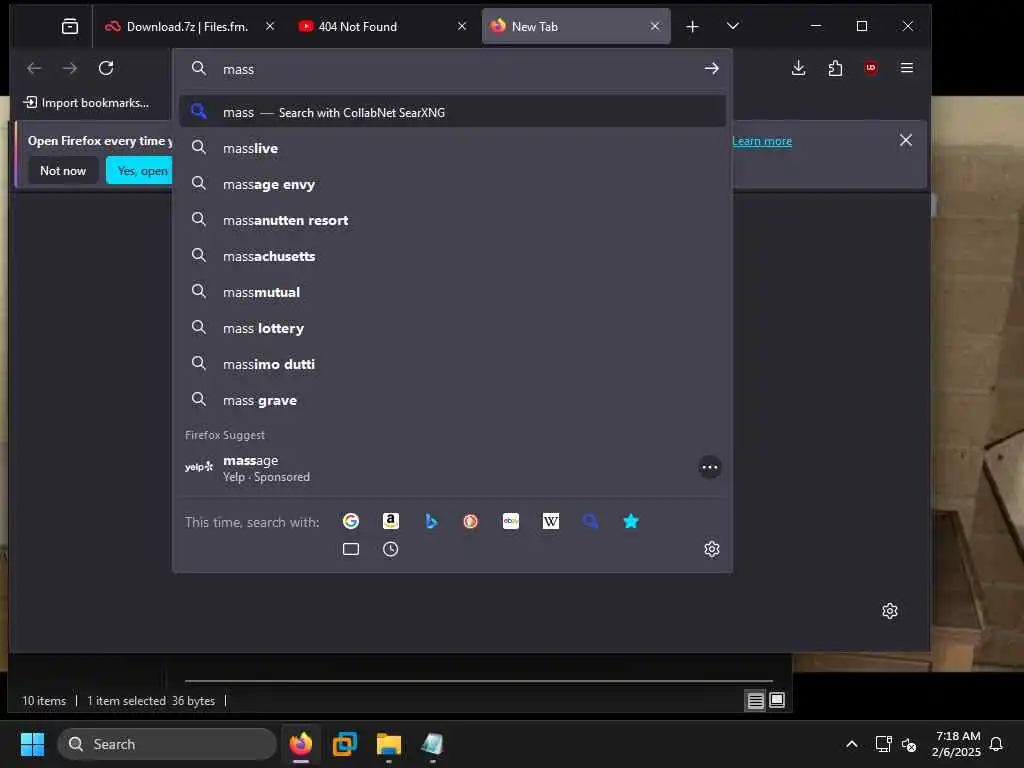Click the browser back arrow
1024x768 pixels.
[x=34, y=68]
